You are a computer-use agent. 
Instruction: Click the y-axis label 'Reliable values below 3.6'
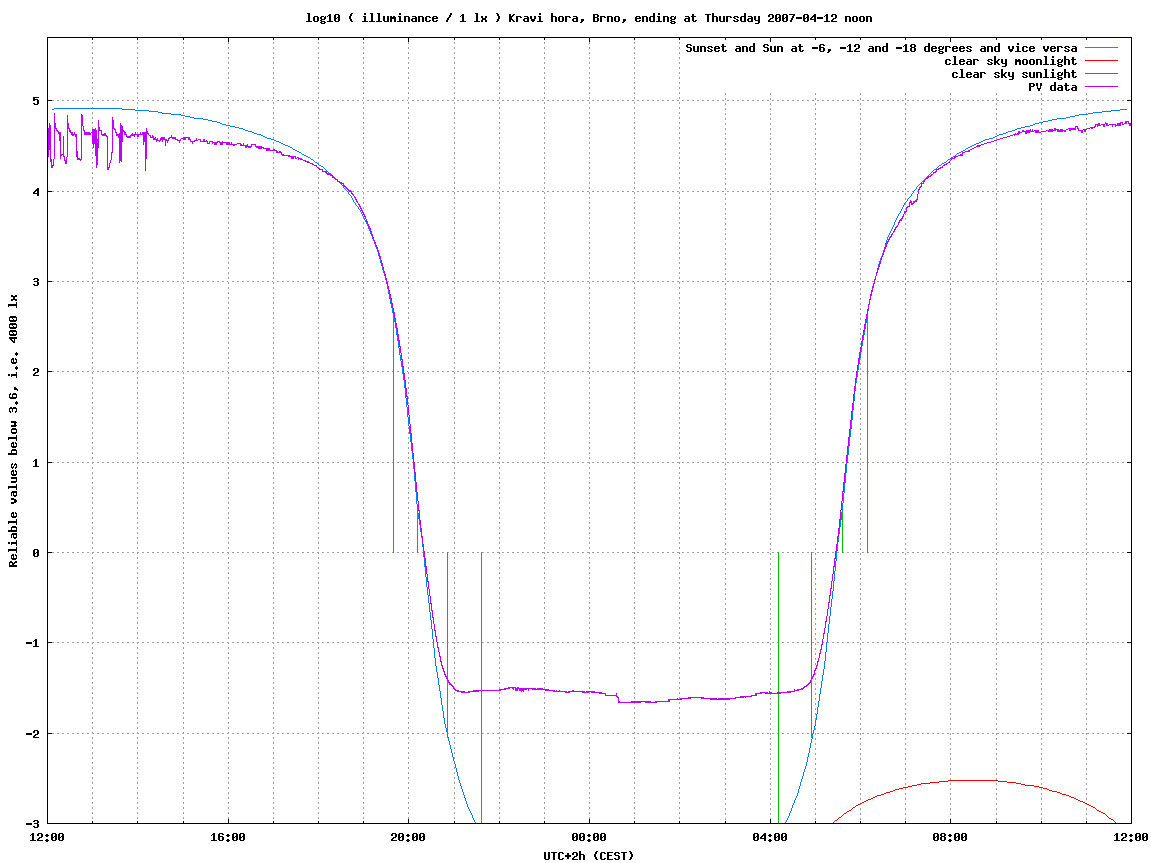click(x=13, y=430)
